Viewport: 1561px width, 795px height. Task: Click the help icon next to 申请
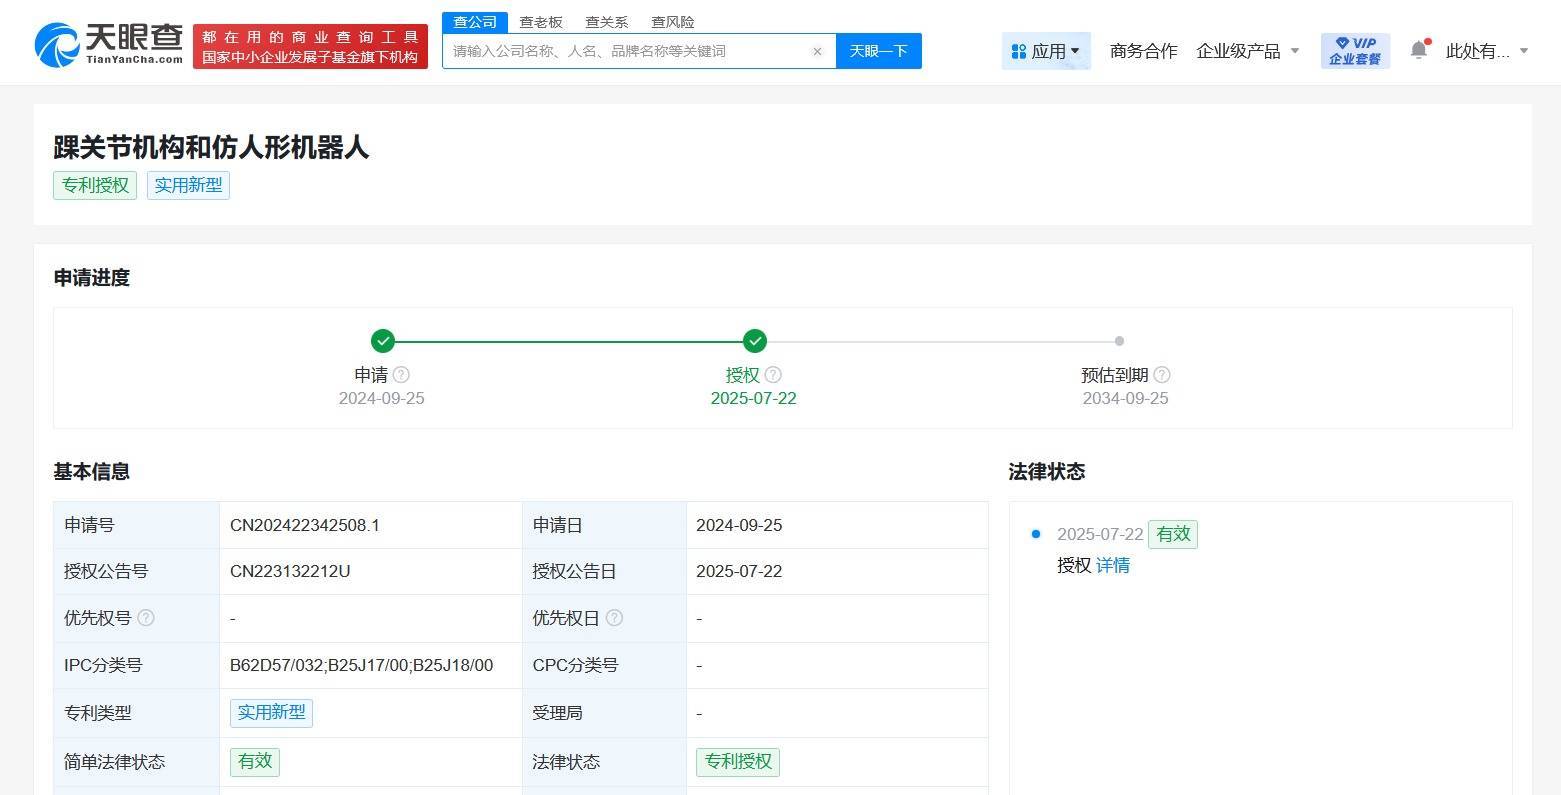click(401, 375)
